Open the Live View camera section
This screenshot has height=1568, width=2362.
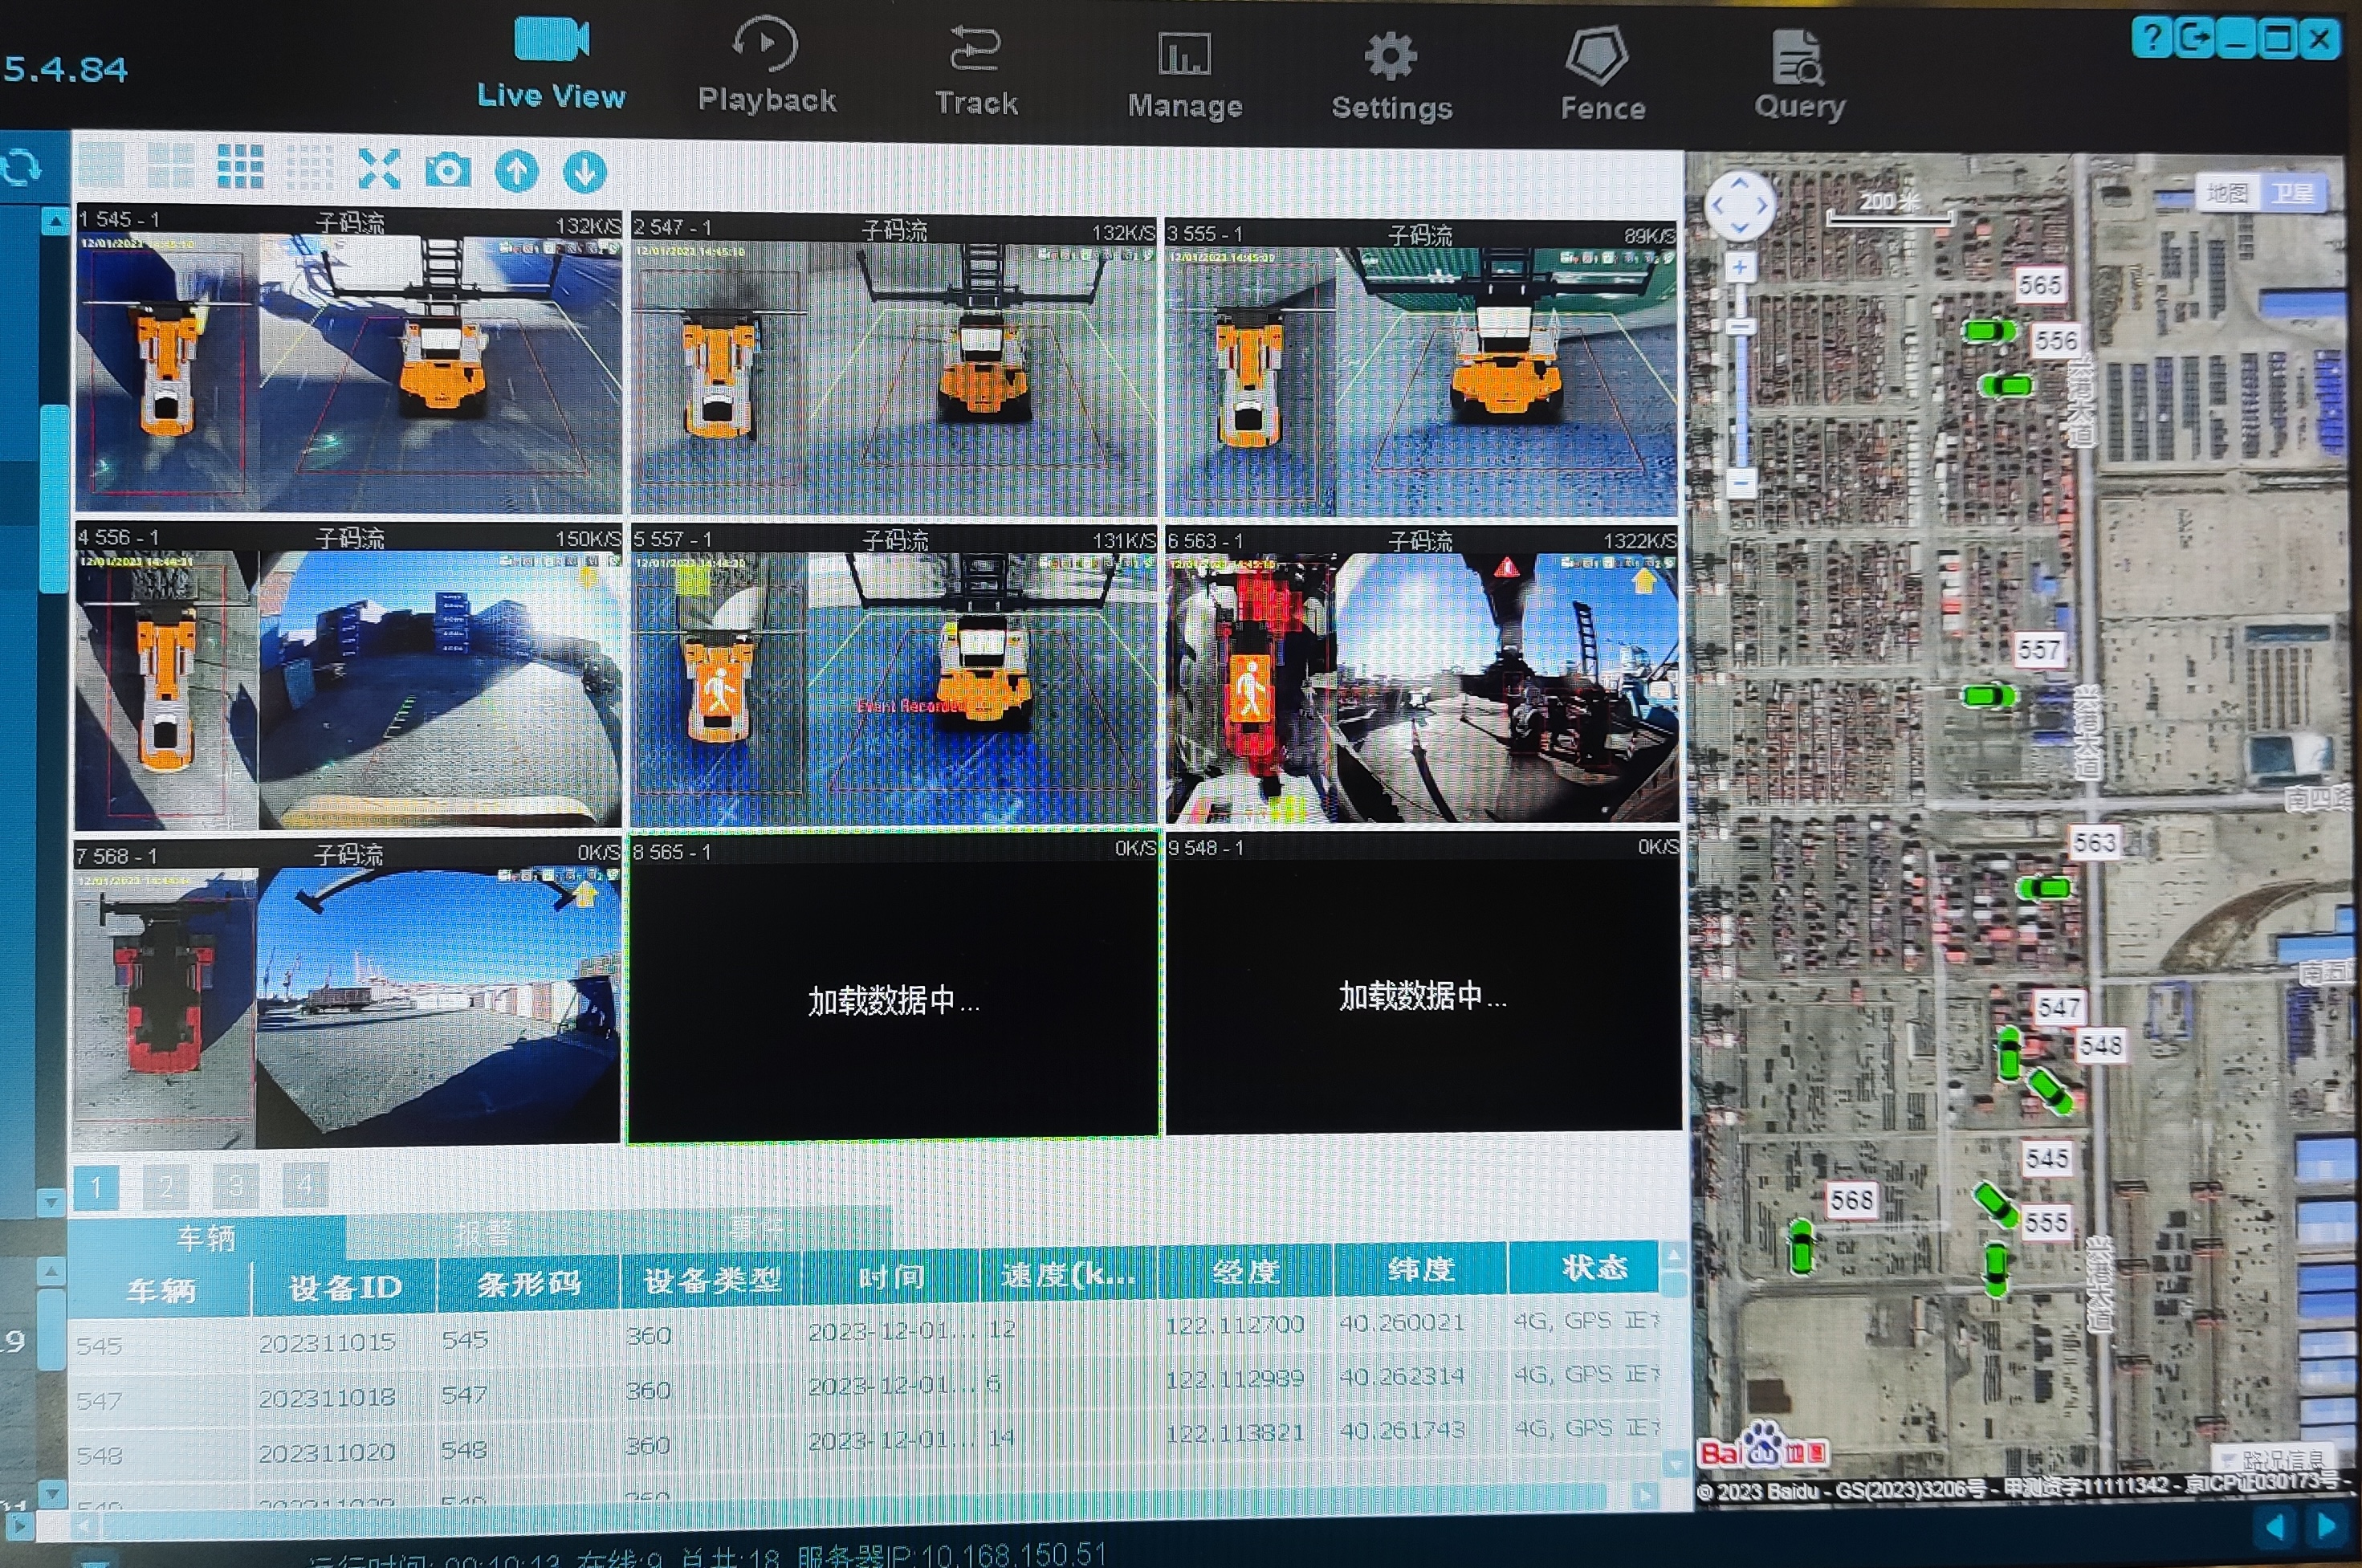click(x=551, y=63)
